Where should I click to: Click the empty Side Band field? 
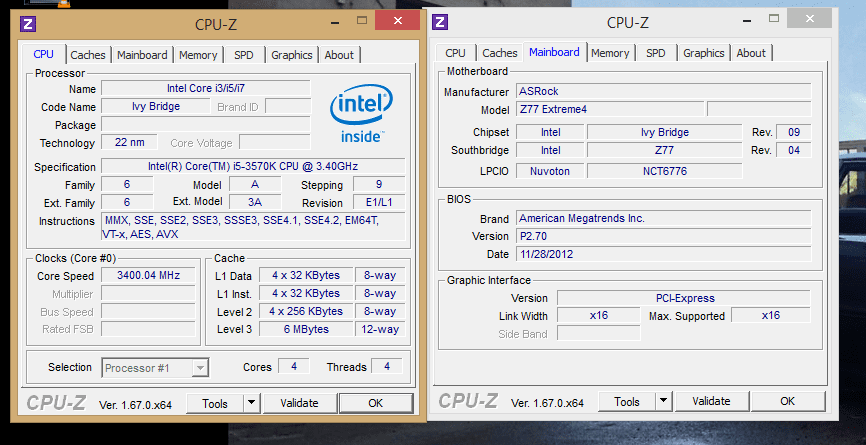click(599, 333)
